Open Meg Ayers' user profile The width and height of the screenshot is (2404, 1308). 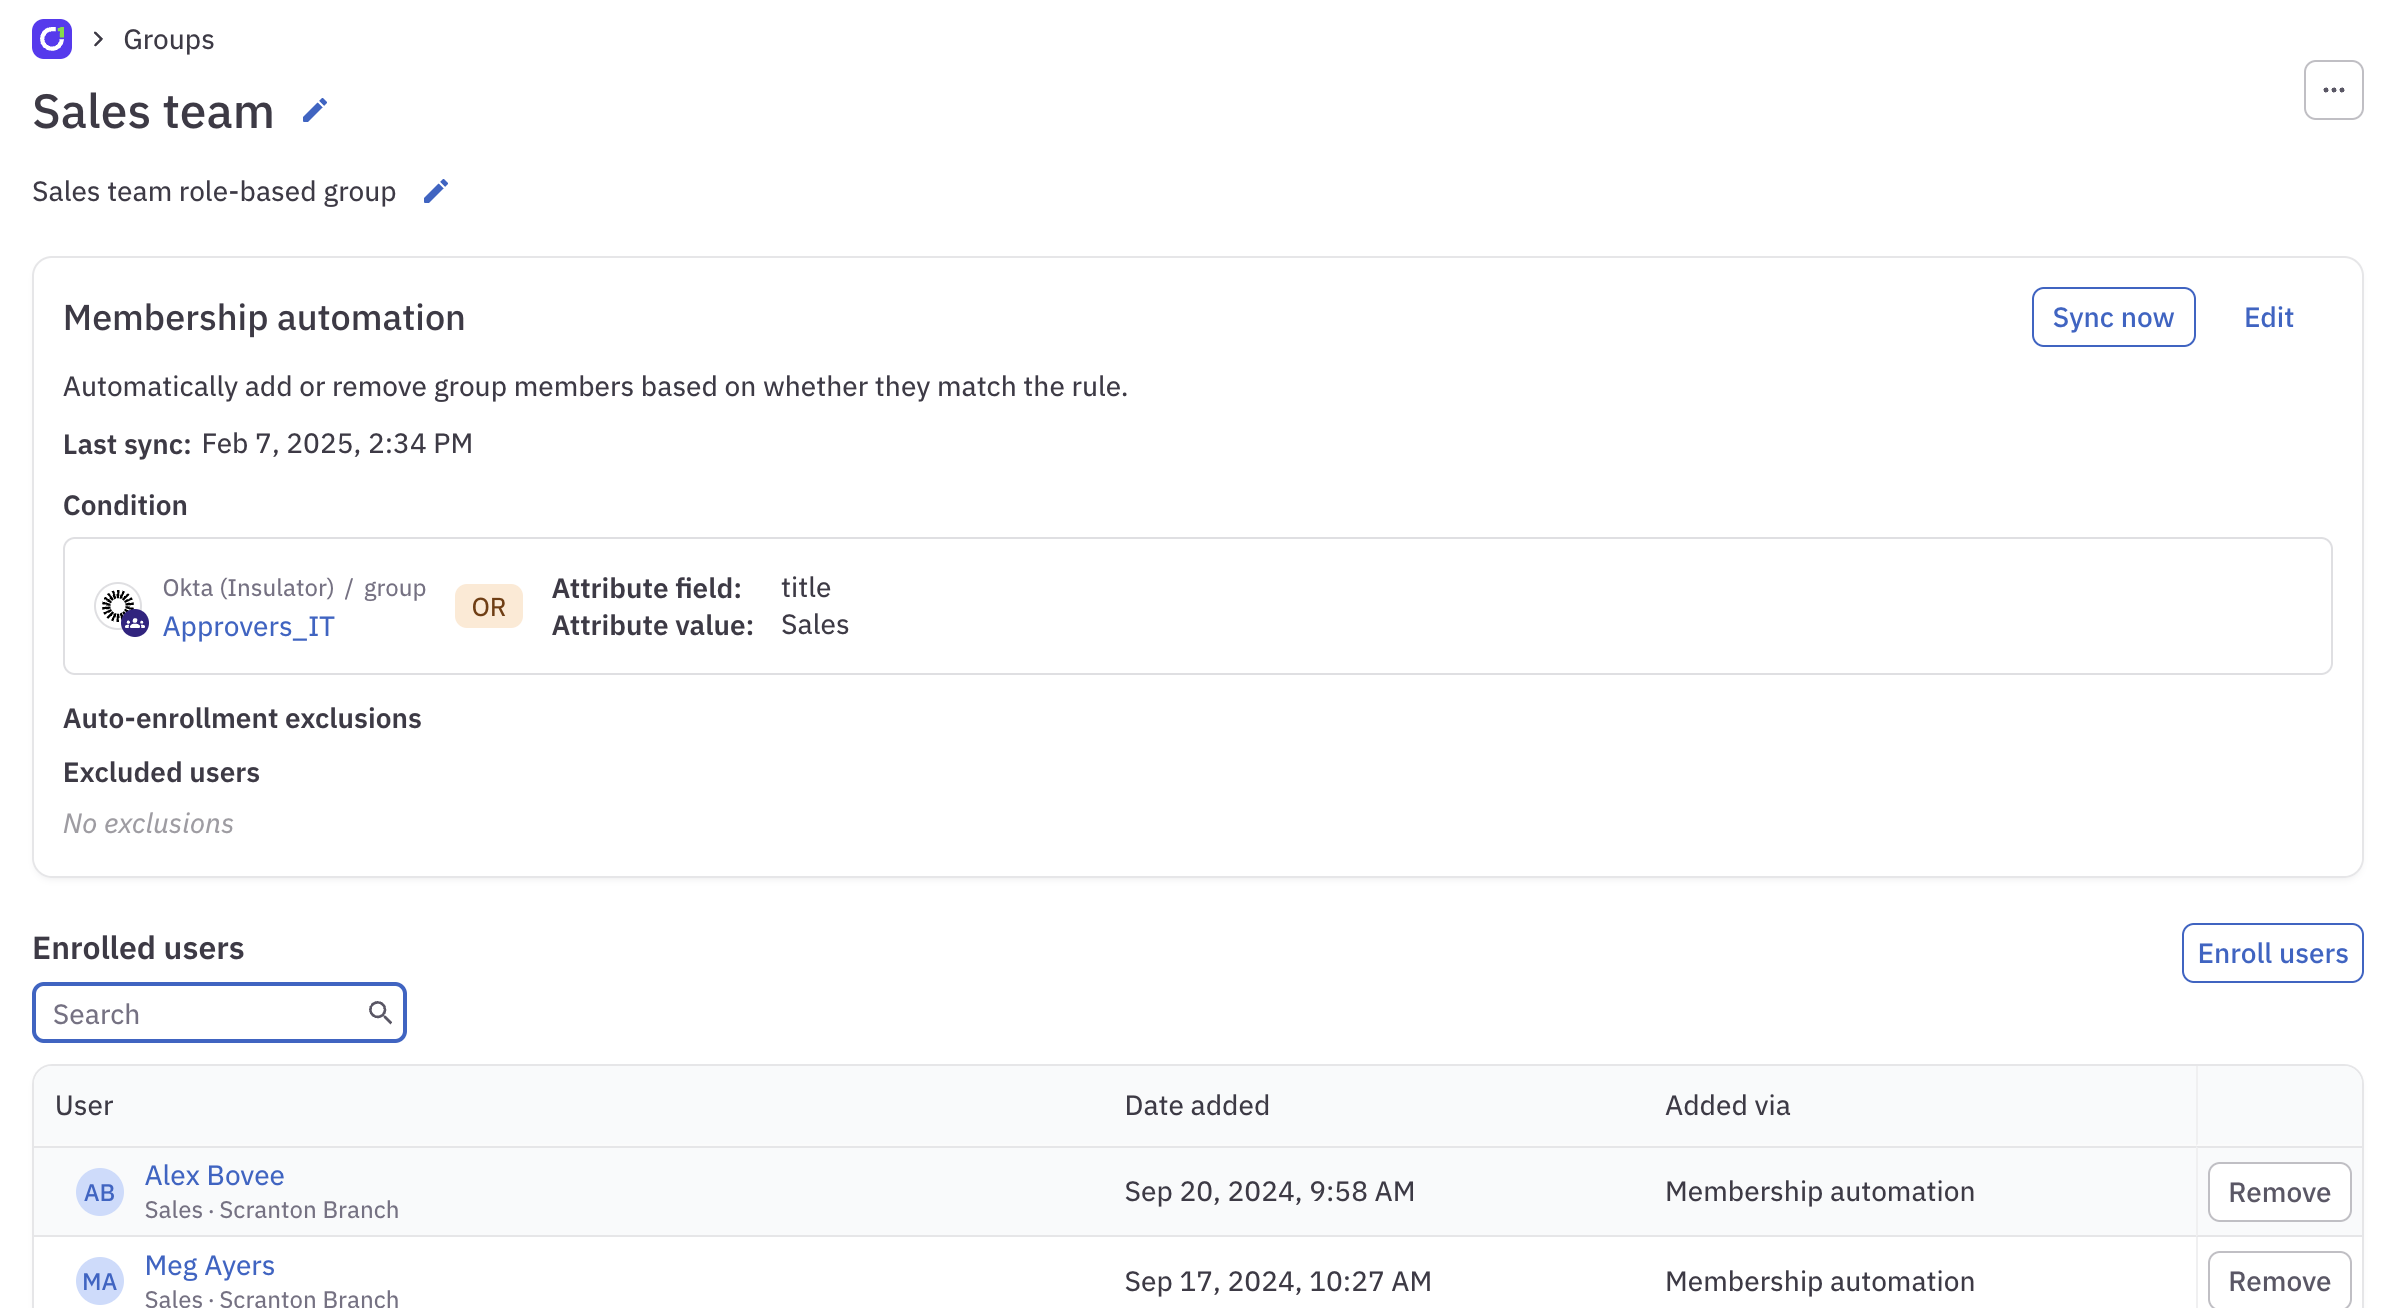pyautogui.click(x=209, y=1265)
